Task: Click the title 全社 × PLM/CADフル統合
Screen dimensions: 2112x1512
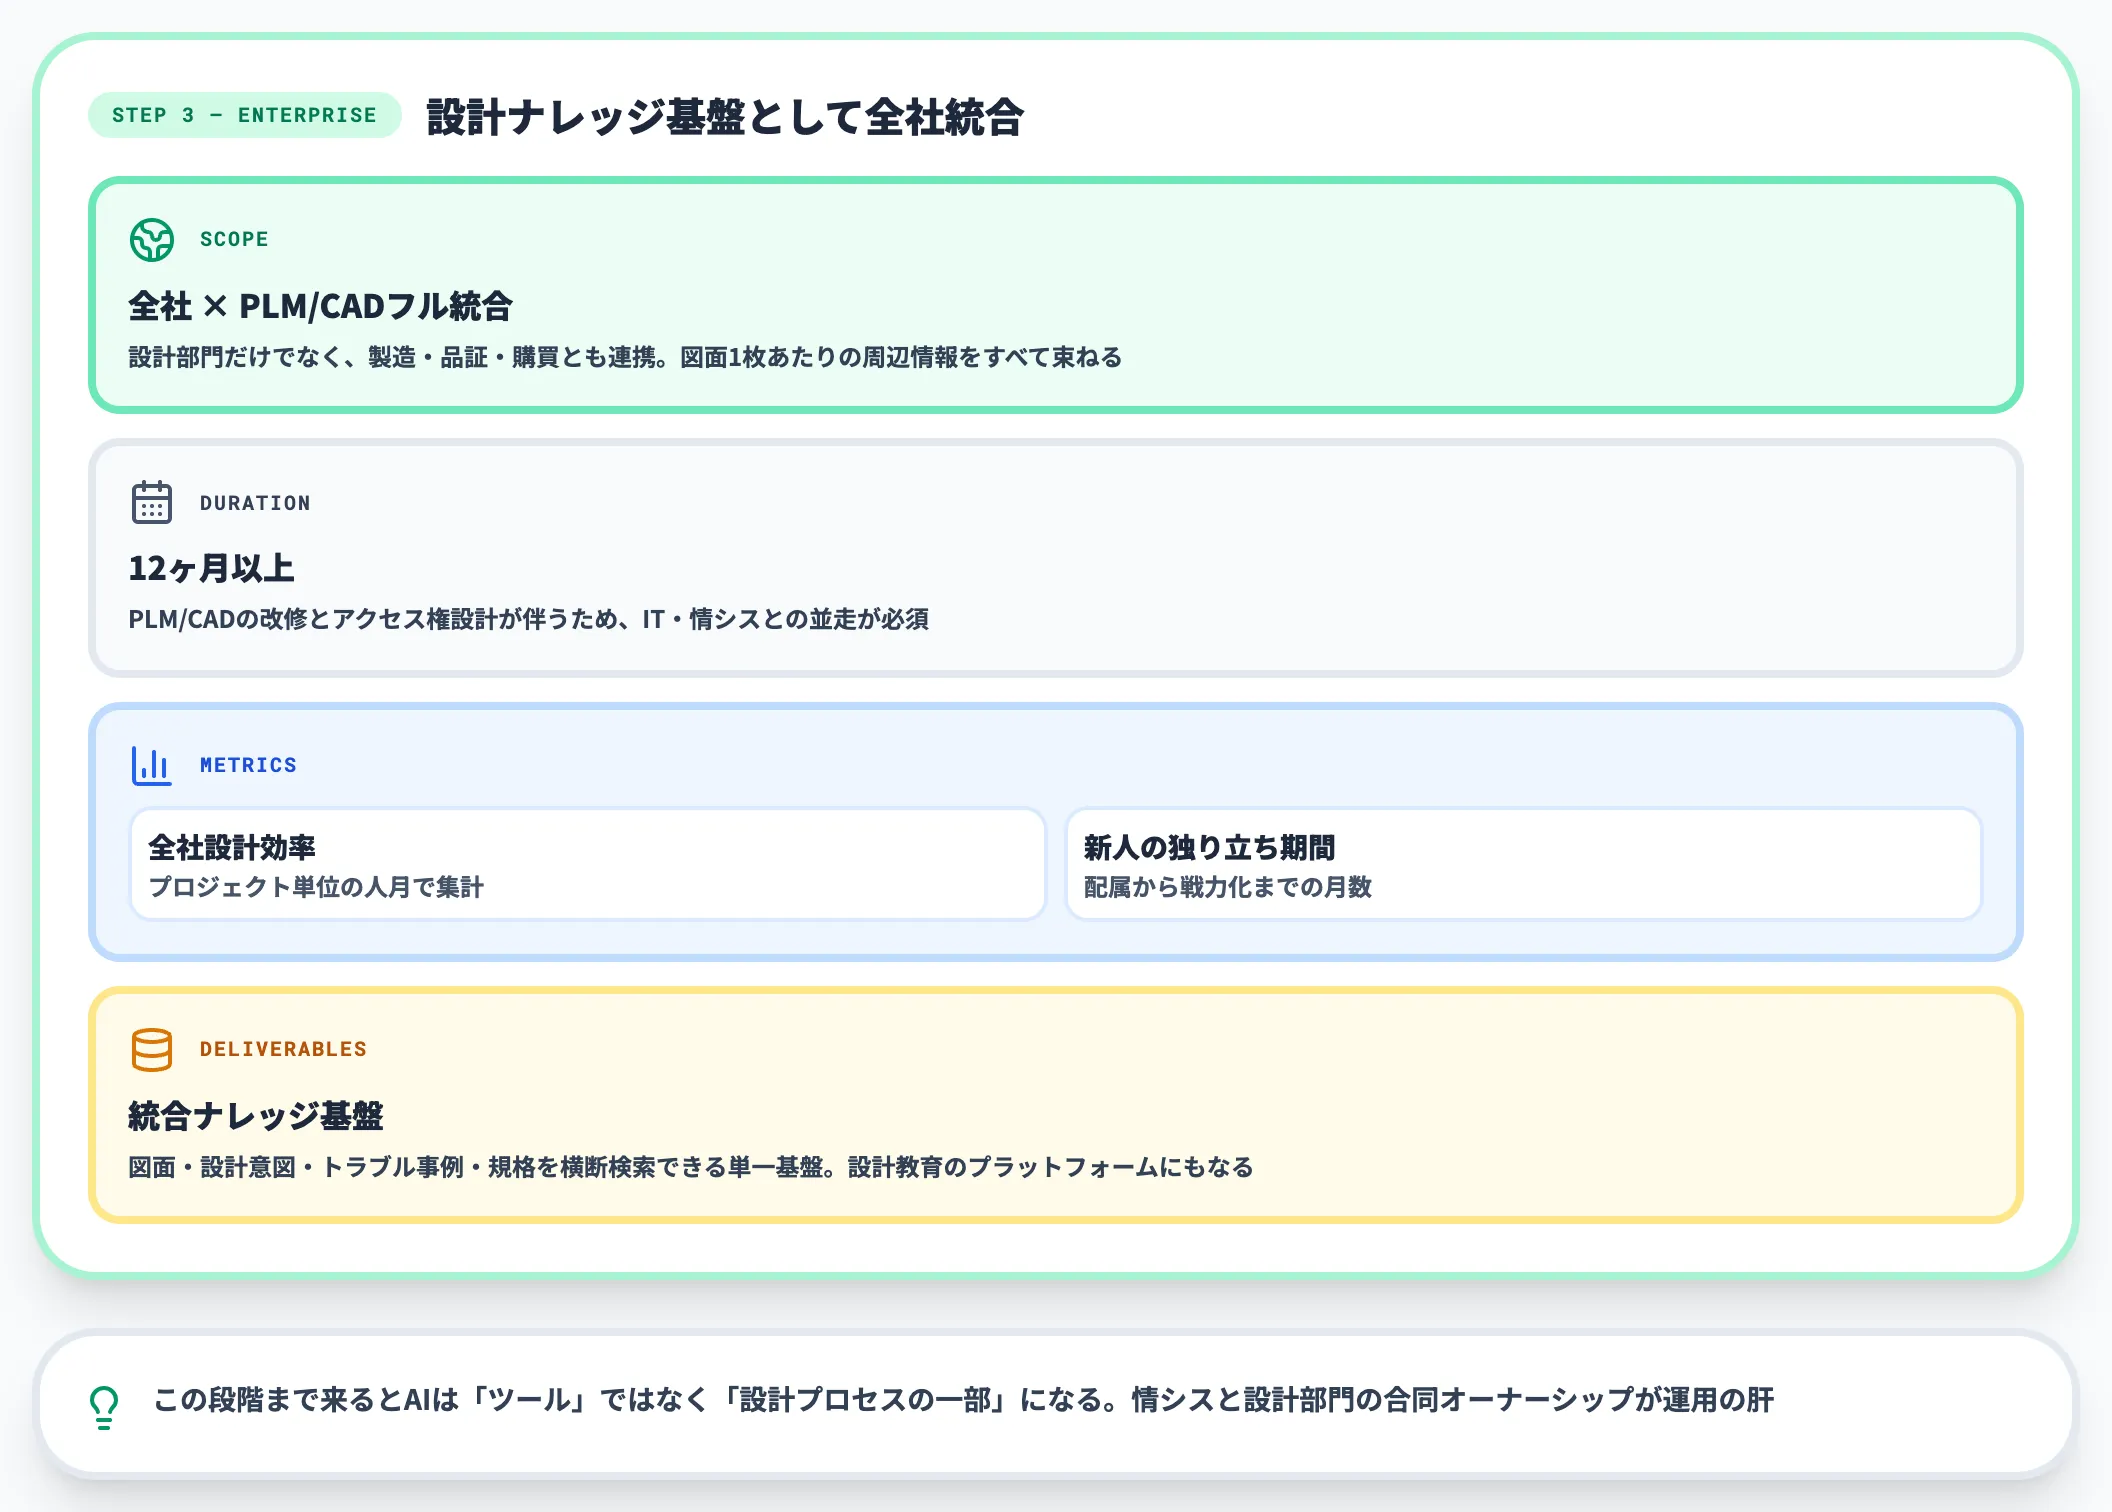Action: point(321,306)
